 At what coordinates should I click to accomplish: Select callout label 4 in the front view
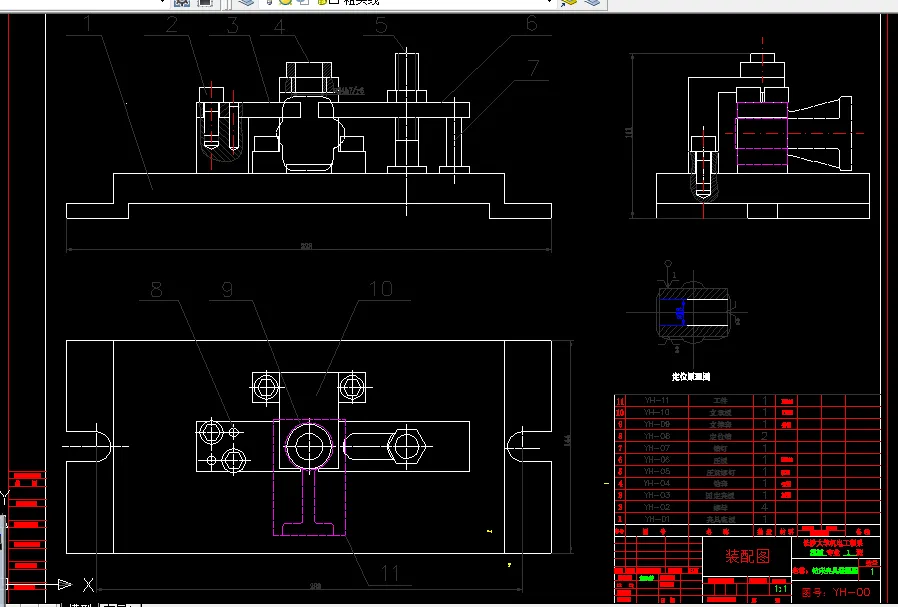coord(279,26)
